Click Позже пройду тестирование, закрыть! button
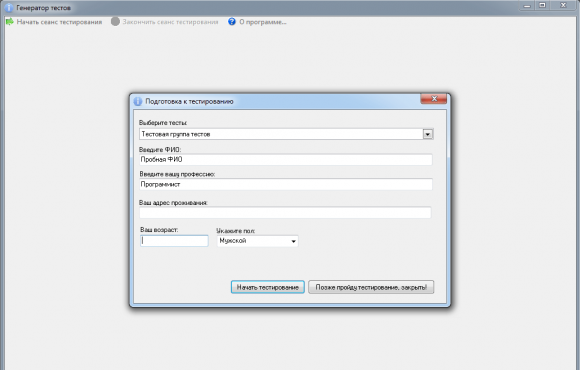 pos(371,287)
